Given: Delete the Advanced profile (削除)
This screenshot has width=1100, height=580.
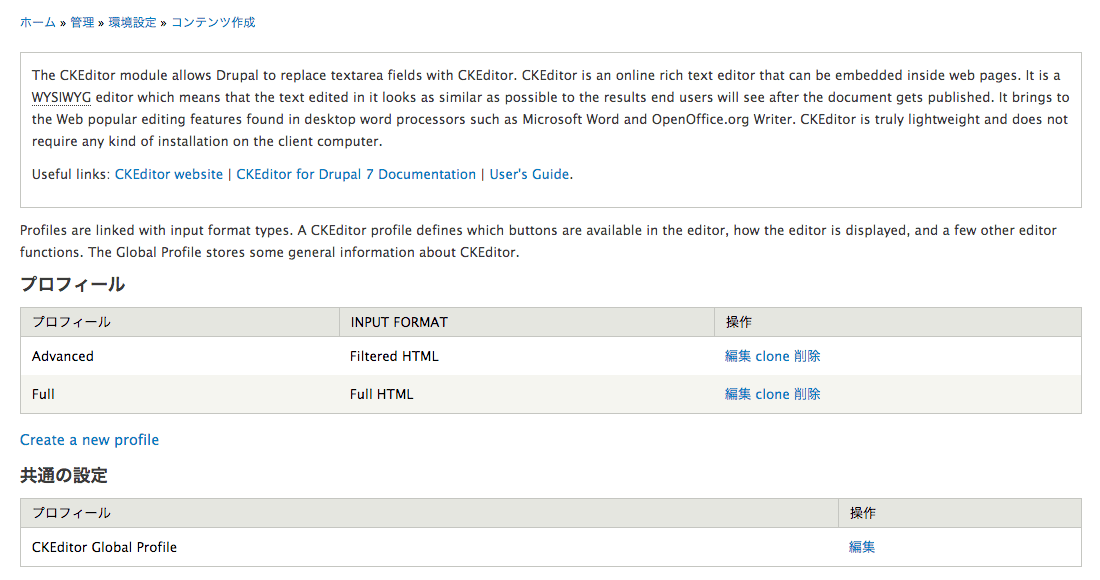Looking at the screenshot, I should [807, 356].
